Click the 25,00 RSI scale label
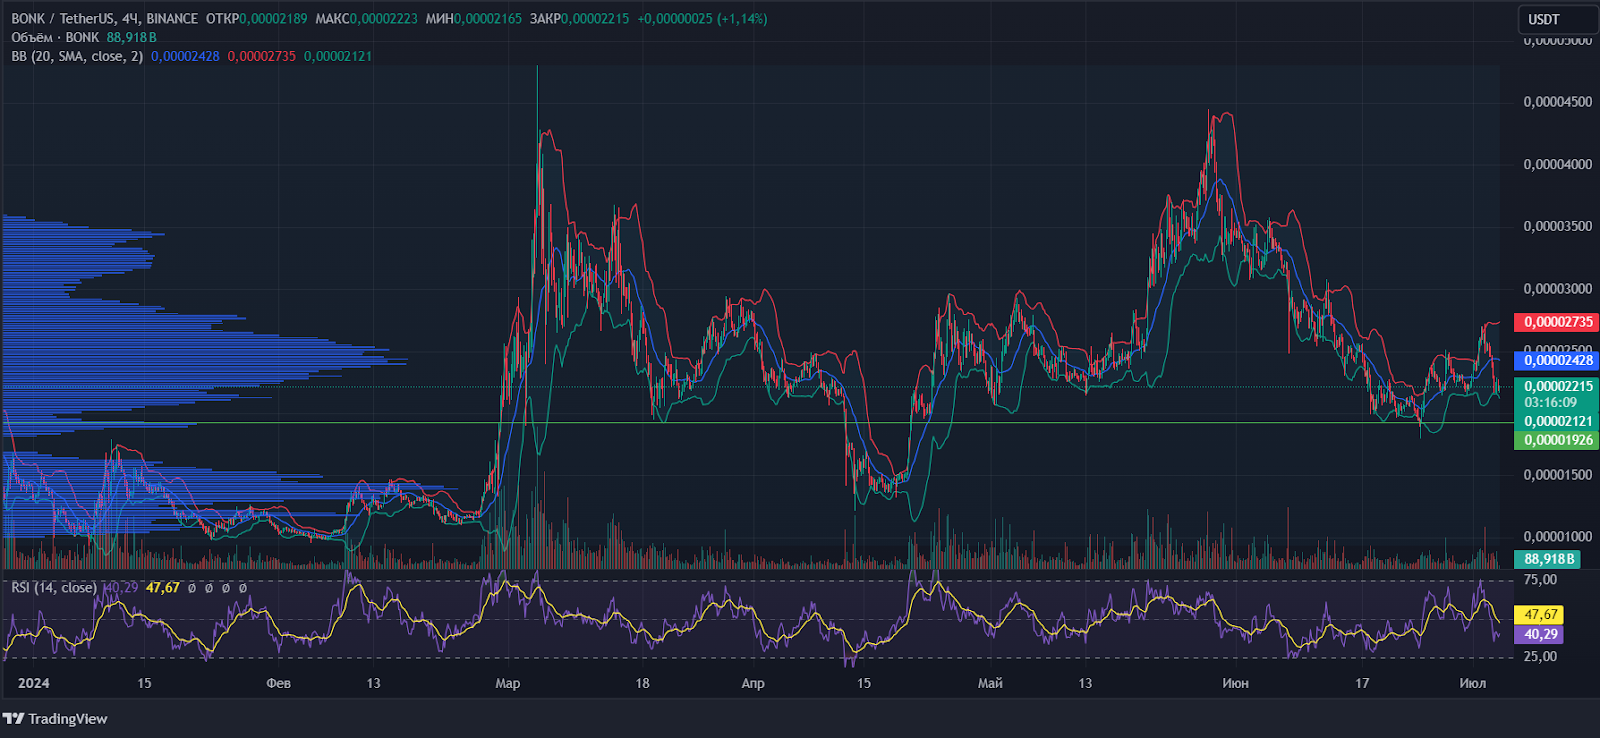Viewport: 1600px width, 738px height. 1540,656
